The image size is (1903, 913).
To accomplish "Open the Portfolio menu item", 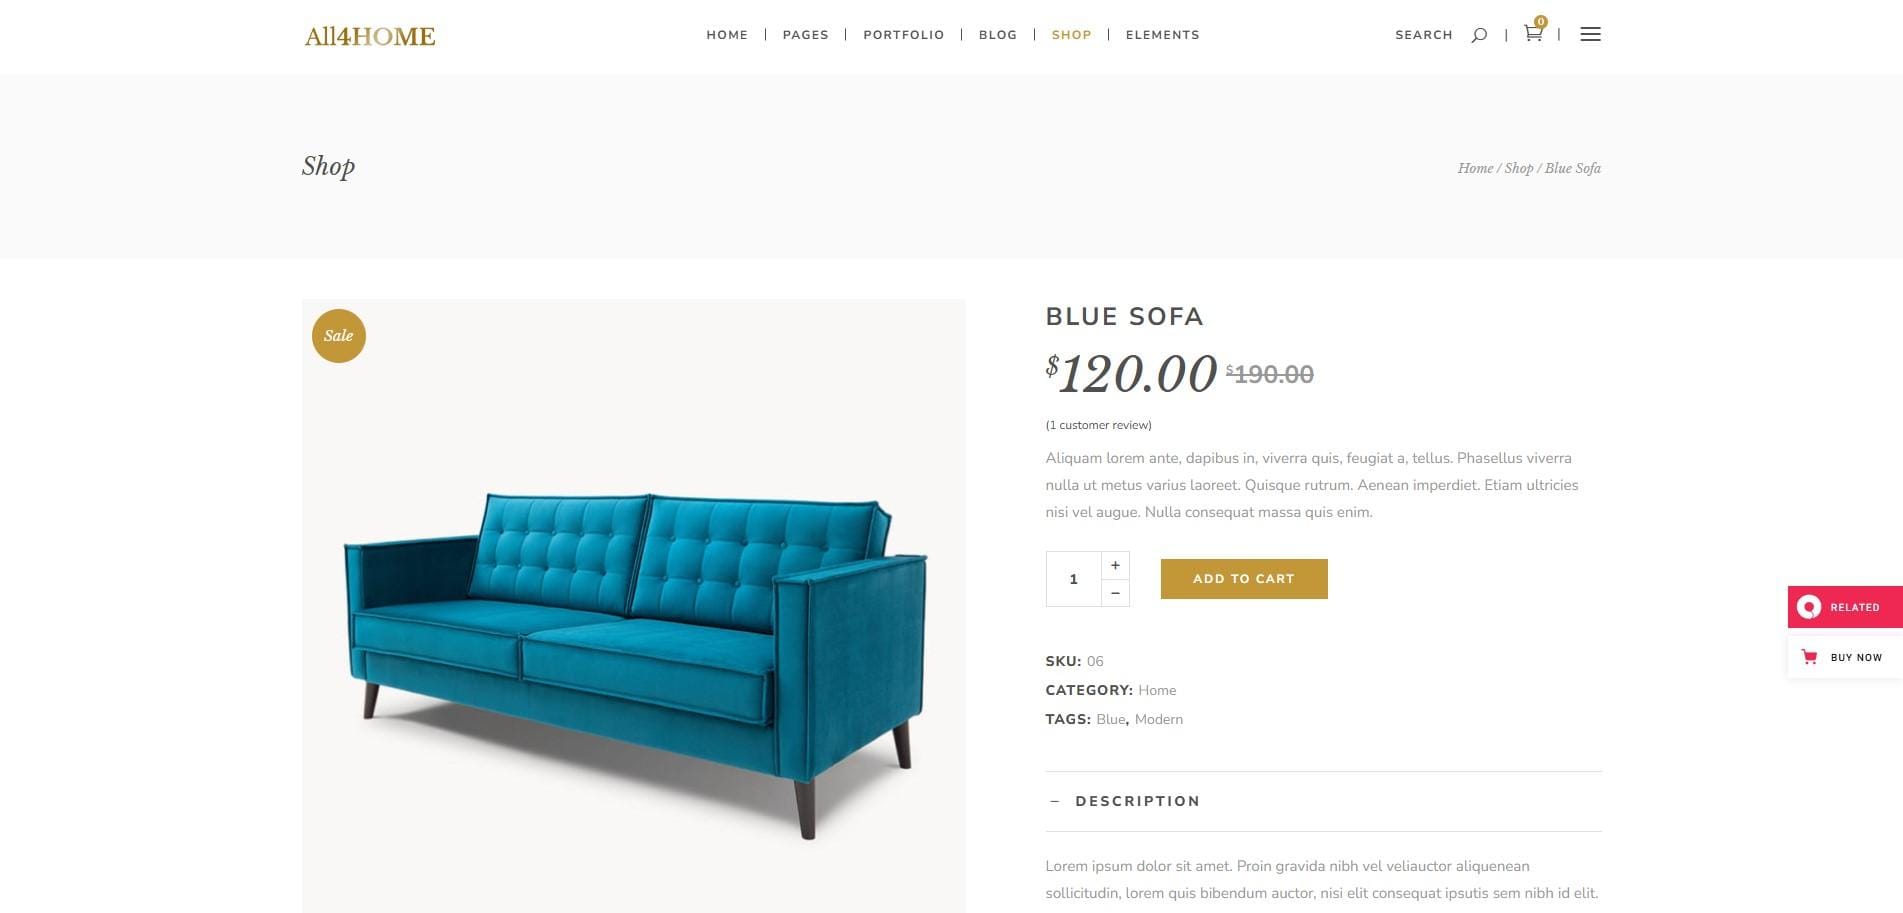I will pyautogui.click(x=904, y=35).
